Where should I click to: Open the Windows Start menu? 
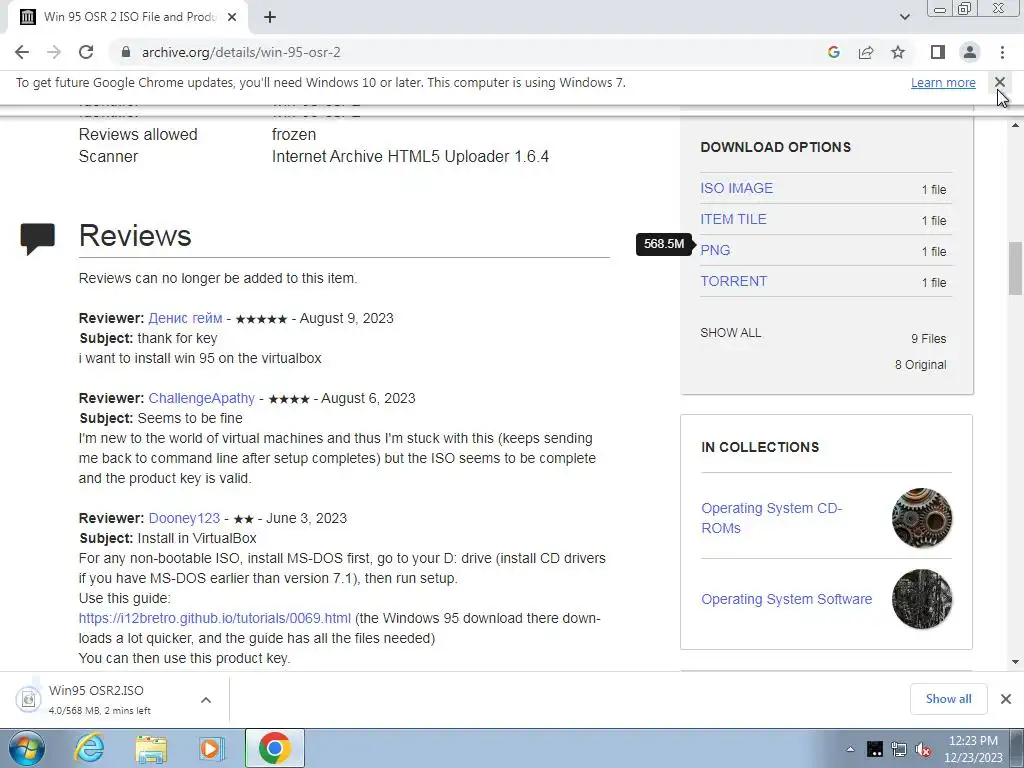tap(27, 748)
